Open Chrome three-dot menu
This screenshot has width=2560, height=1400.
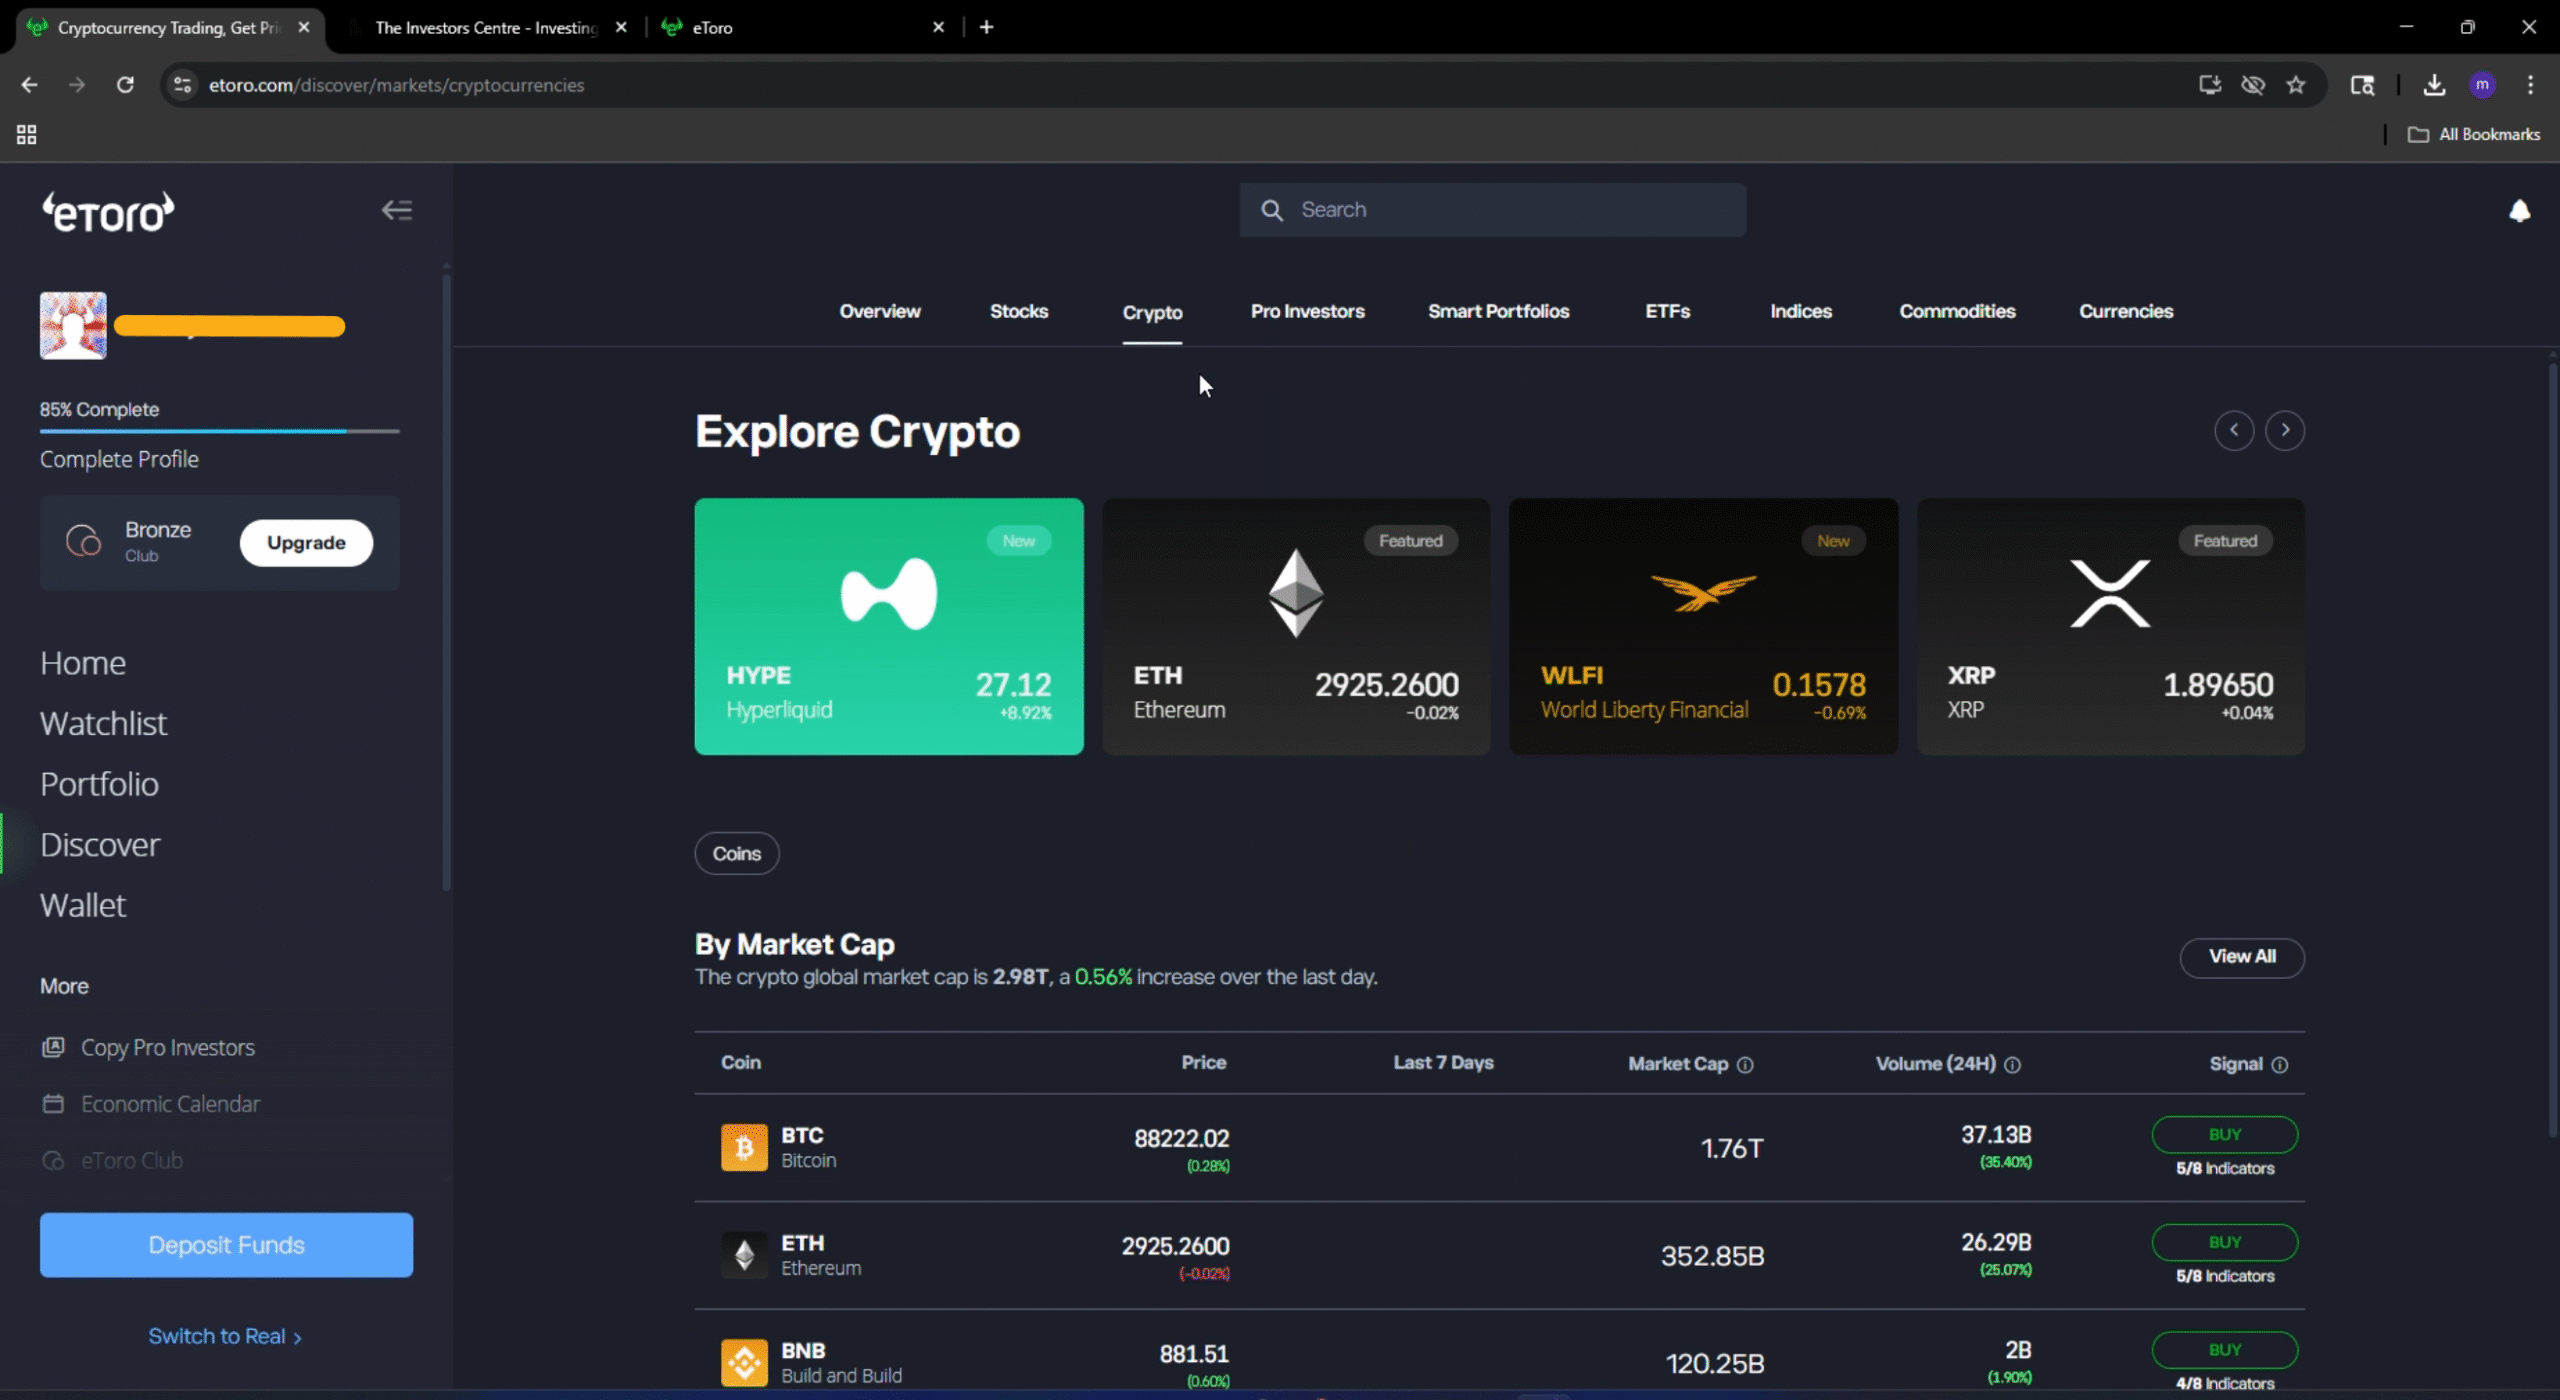coord(2530,85)
